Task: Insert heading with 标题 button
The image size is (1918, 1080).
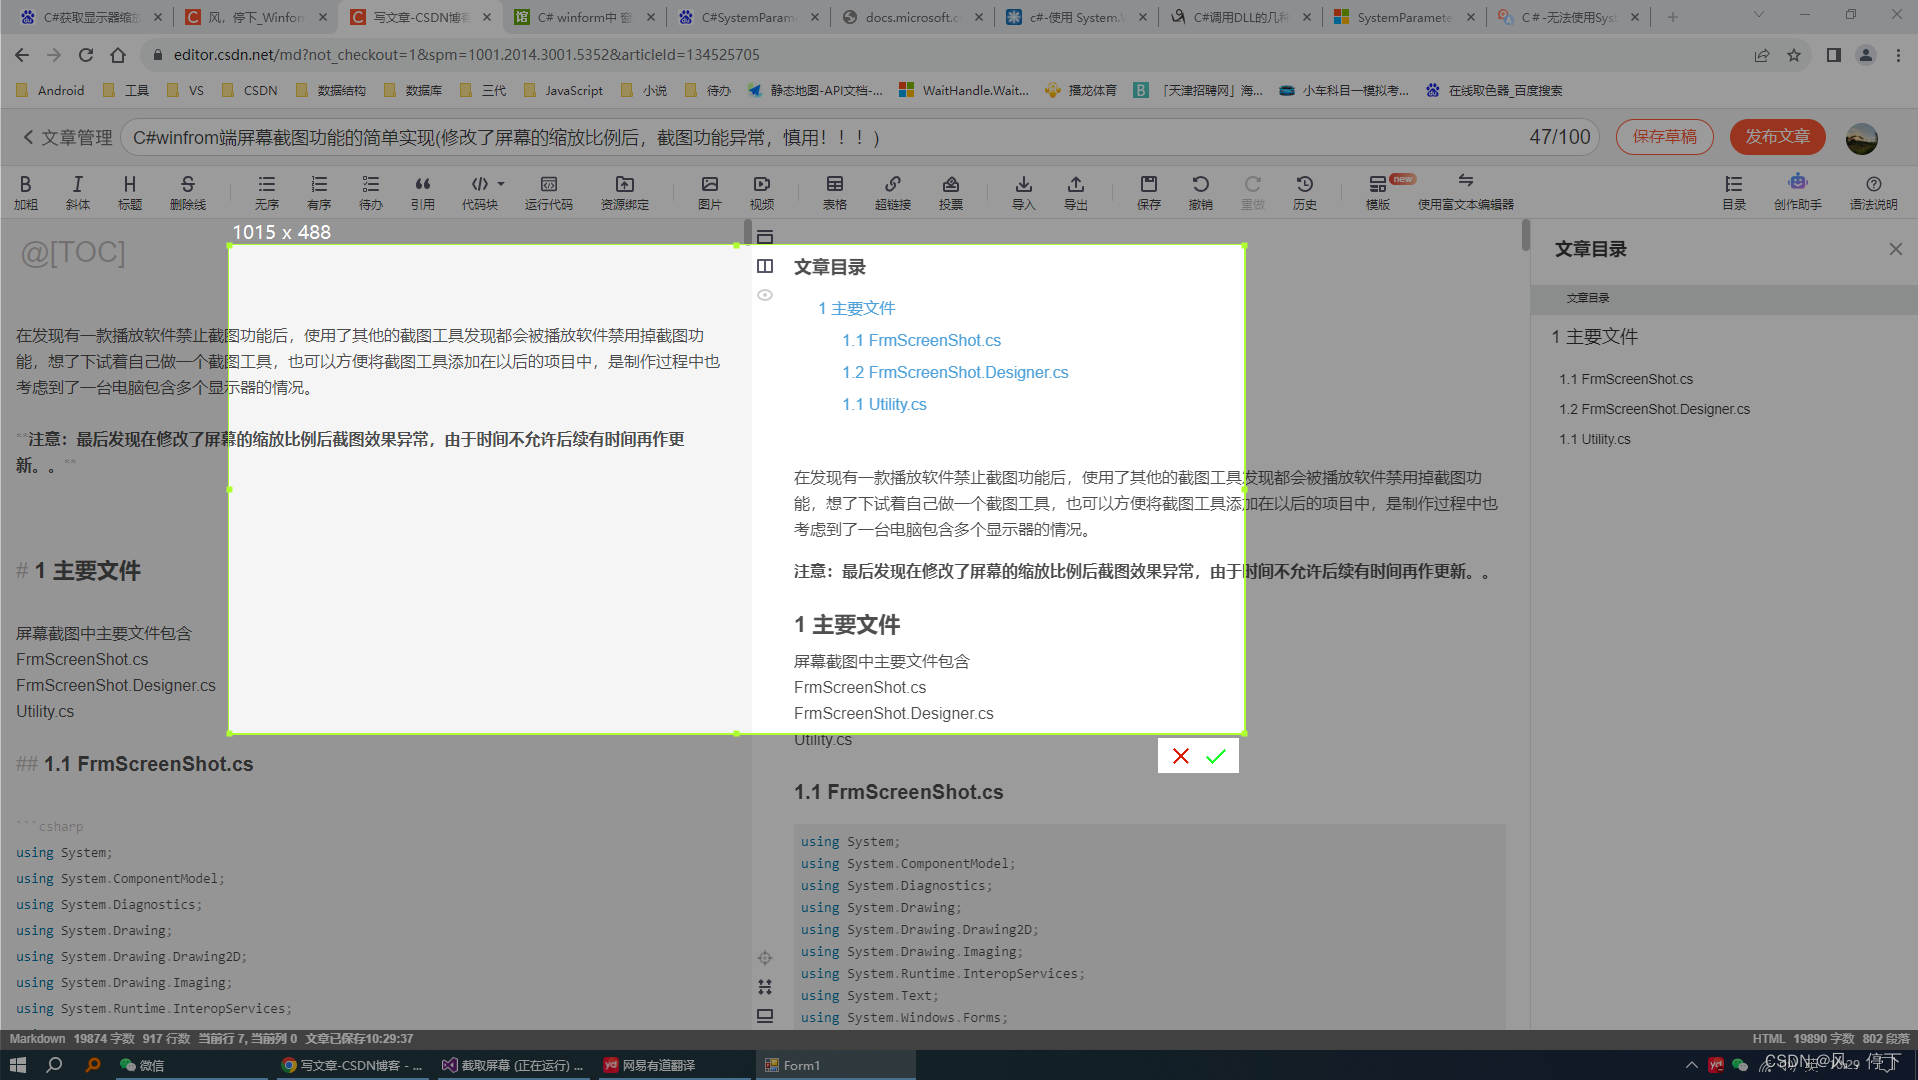Action: pos(130,192)
